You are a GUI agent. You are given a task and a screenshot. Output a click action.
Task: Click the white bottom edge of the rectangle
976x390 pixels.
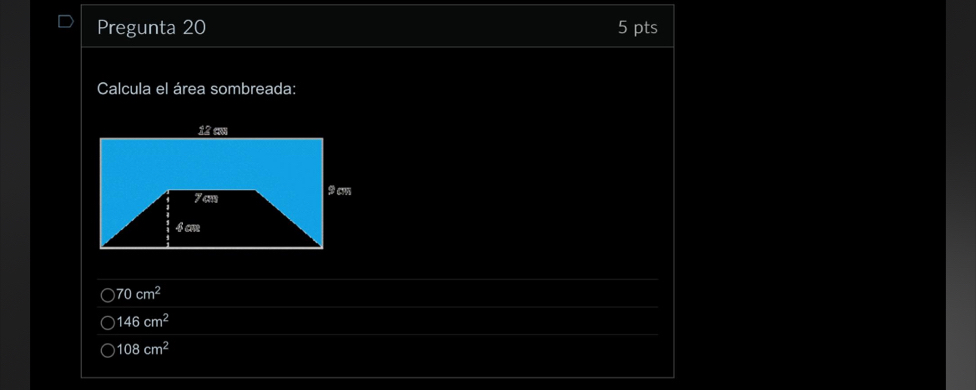click(212, 248)
